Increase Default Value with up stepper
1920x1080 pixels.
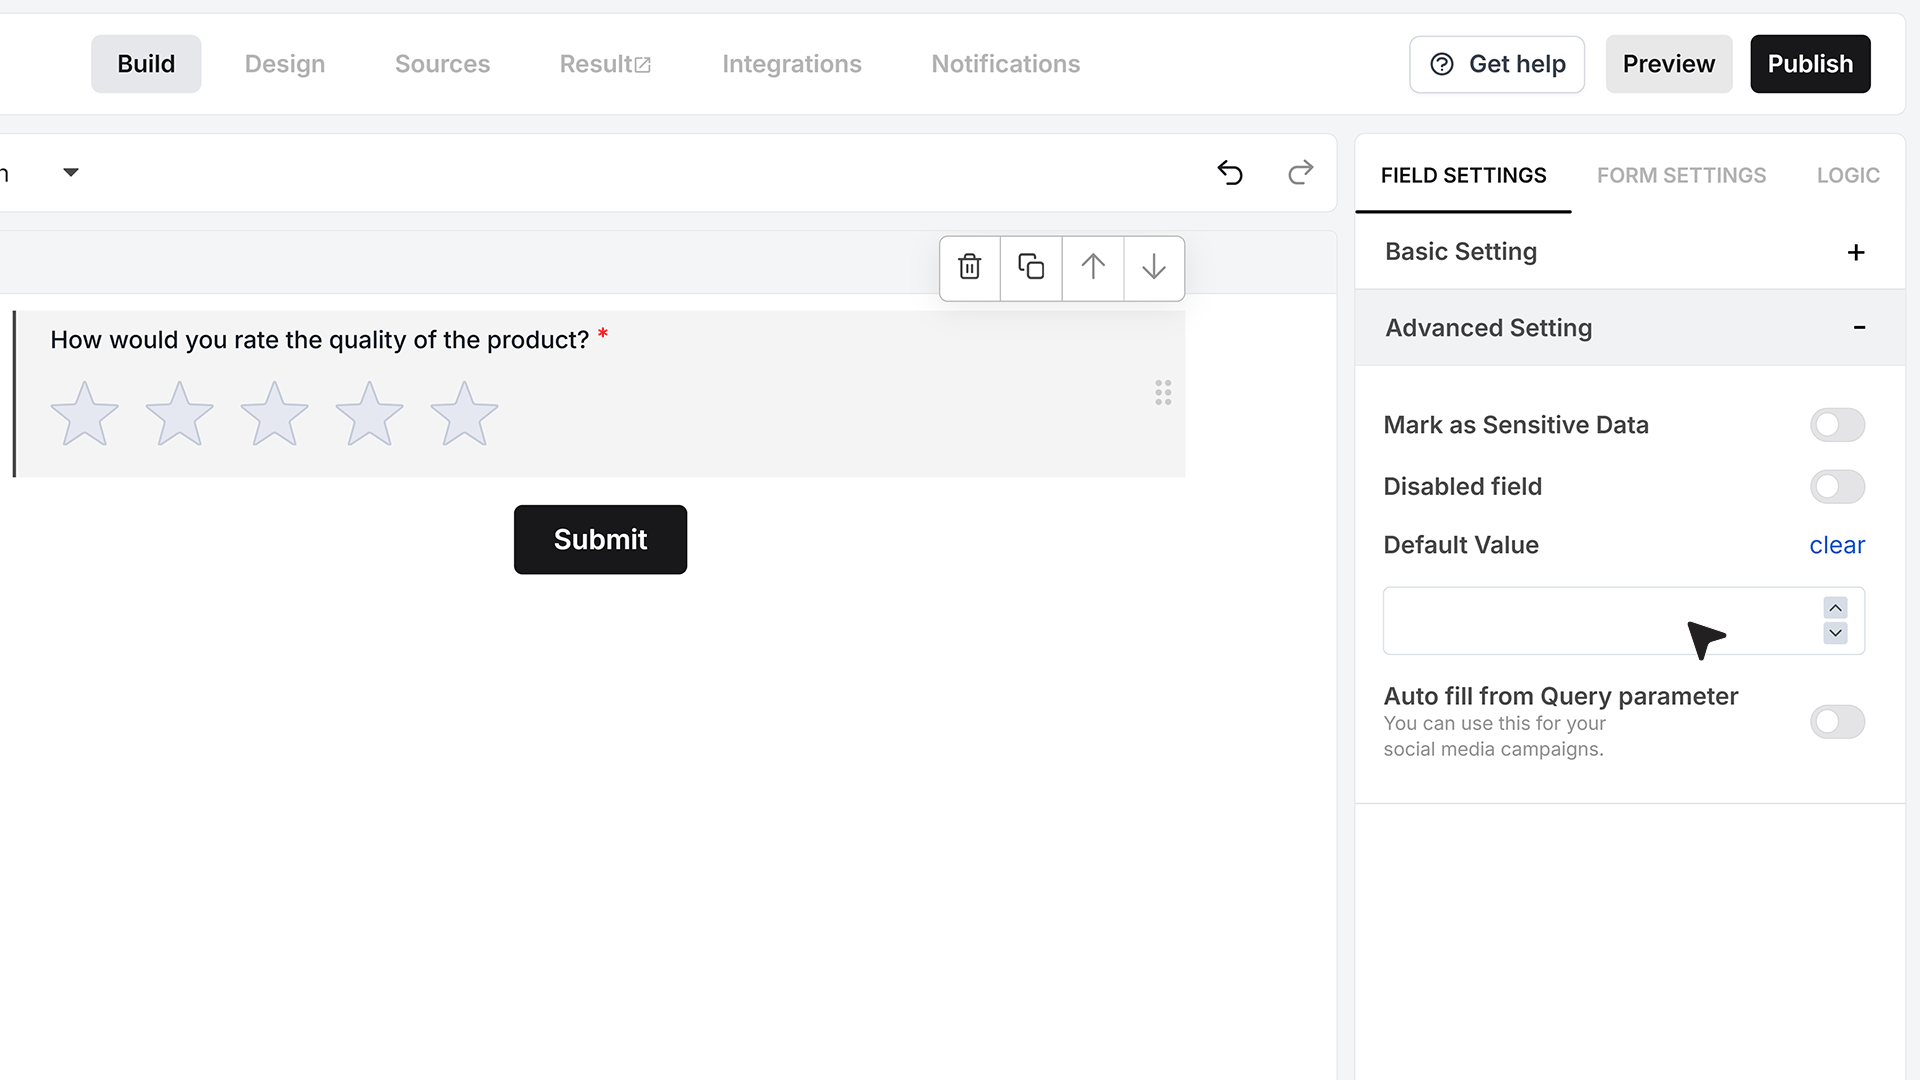coord(1835,608)
